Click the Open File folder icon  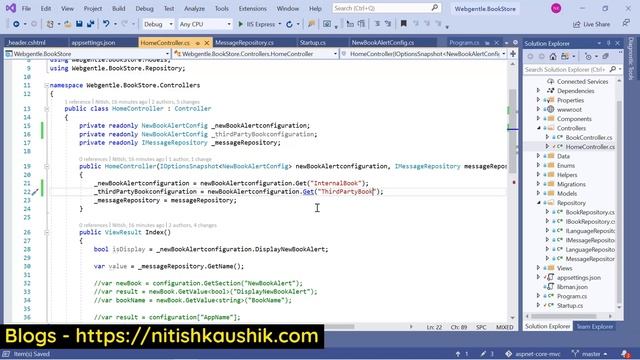tap(68, 24)
